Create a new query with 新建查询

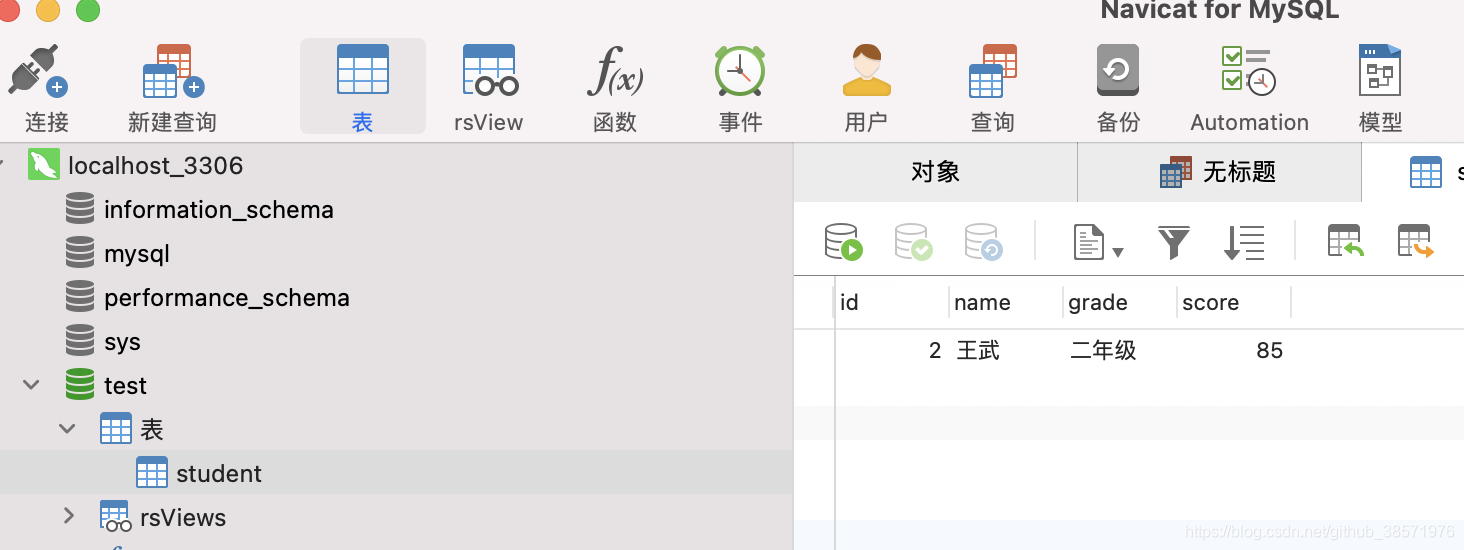point(172,88)
